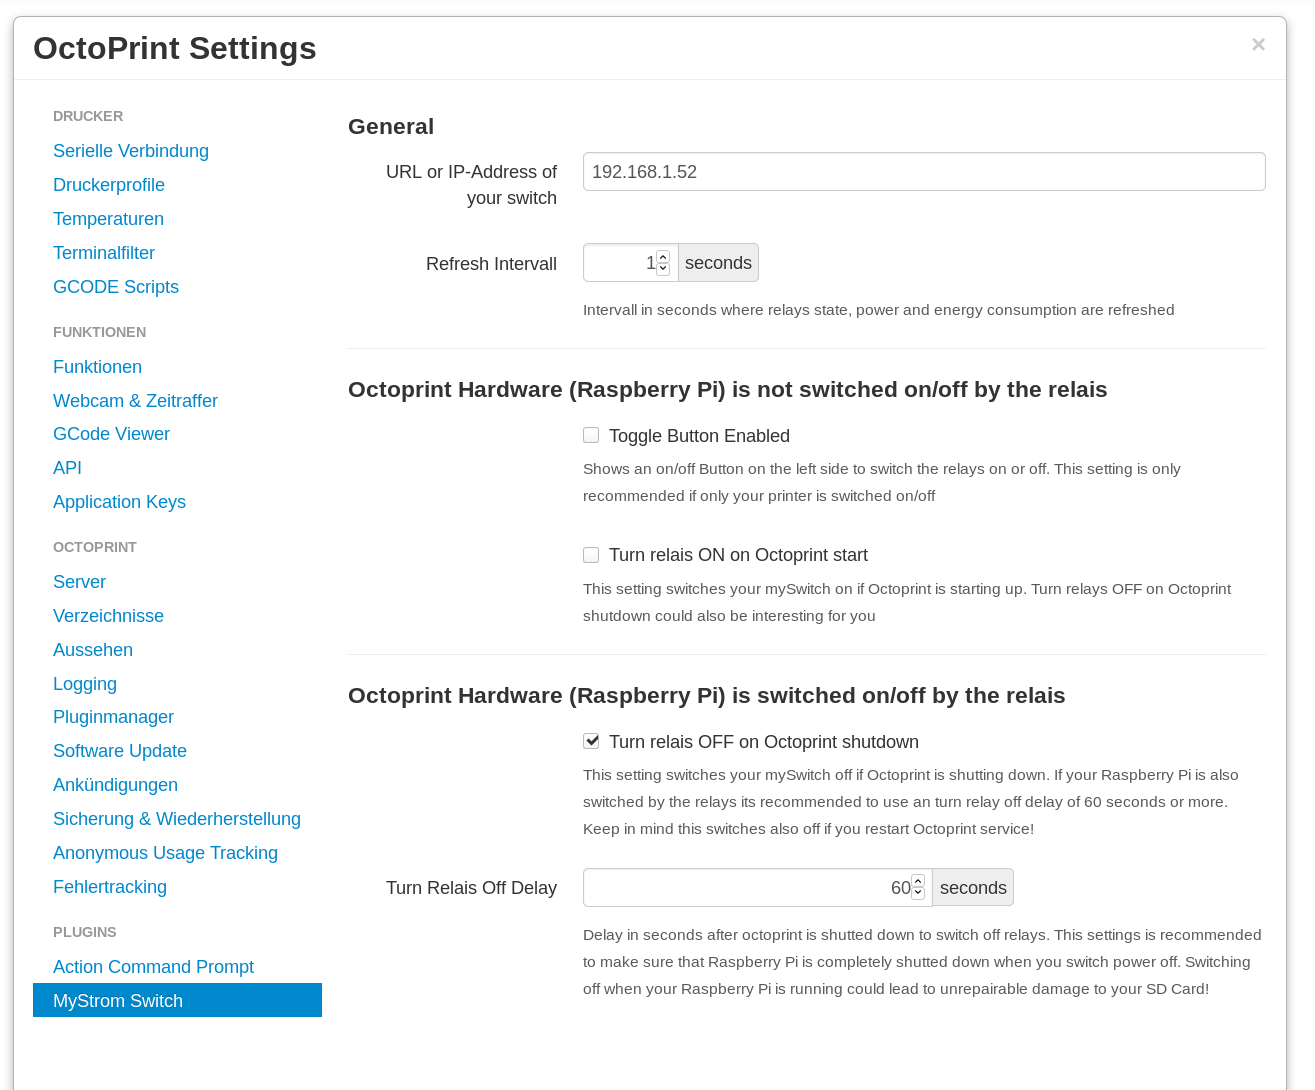Screen dimensions: 1315x1090
Task: Show Sicherung & Wiederherstellung page
Action: 177,819
